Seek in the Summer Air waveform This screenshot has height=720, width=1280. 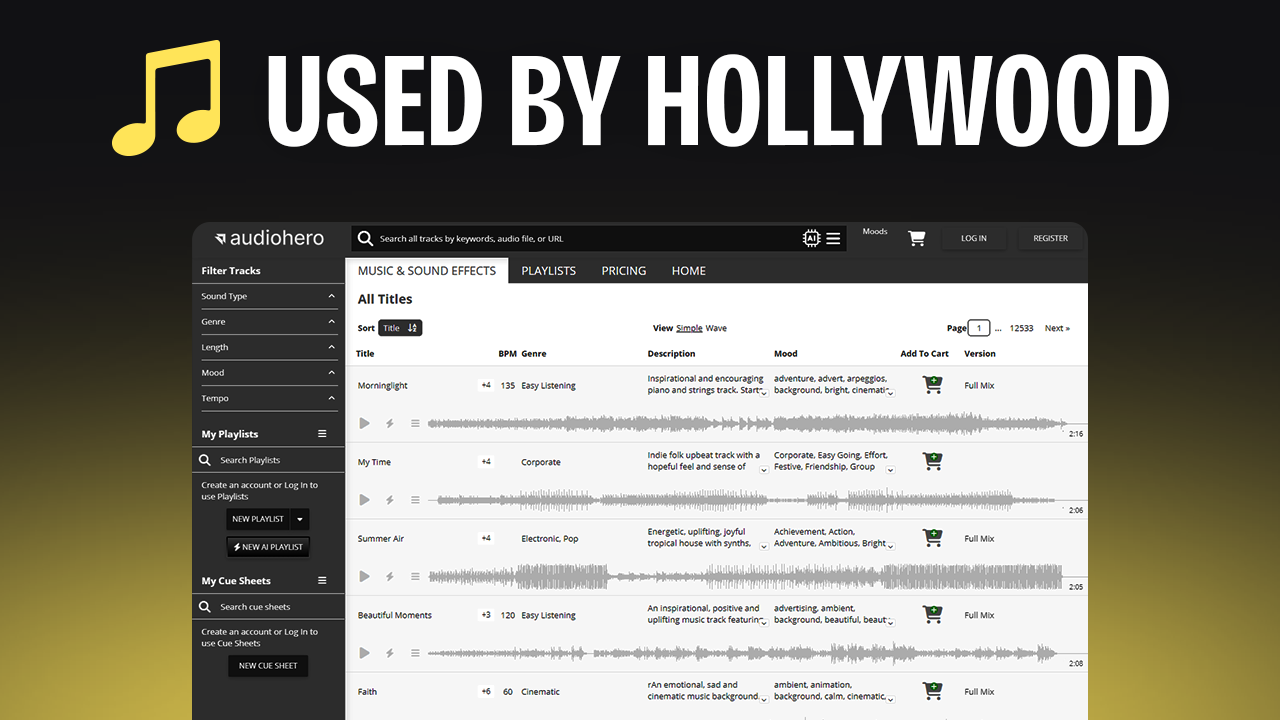pos(747,576)
